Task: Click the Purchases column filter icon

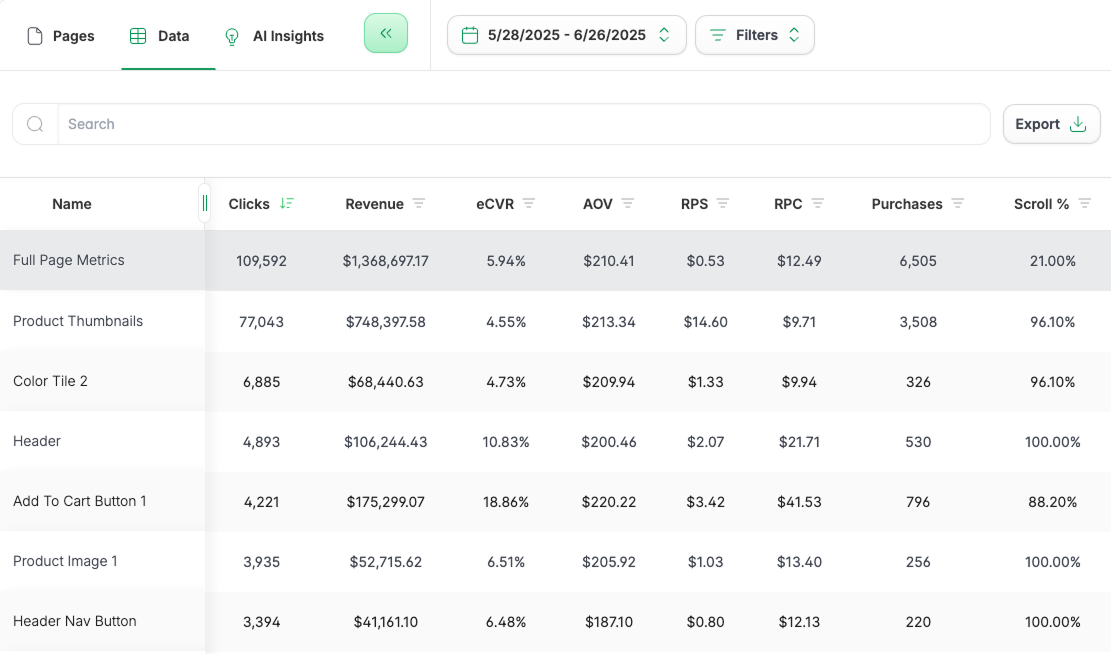Action: point(958,204)
